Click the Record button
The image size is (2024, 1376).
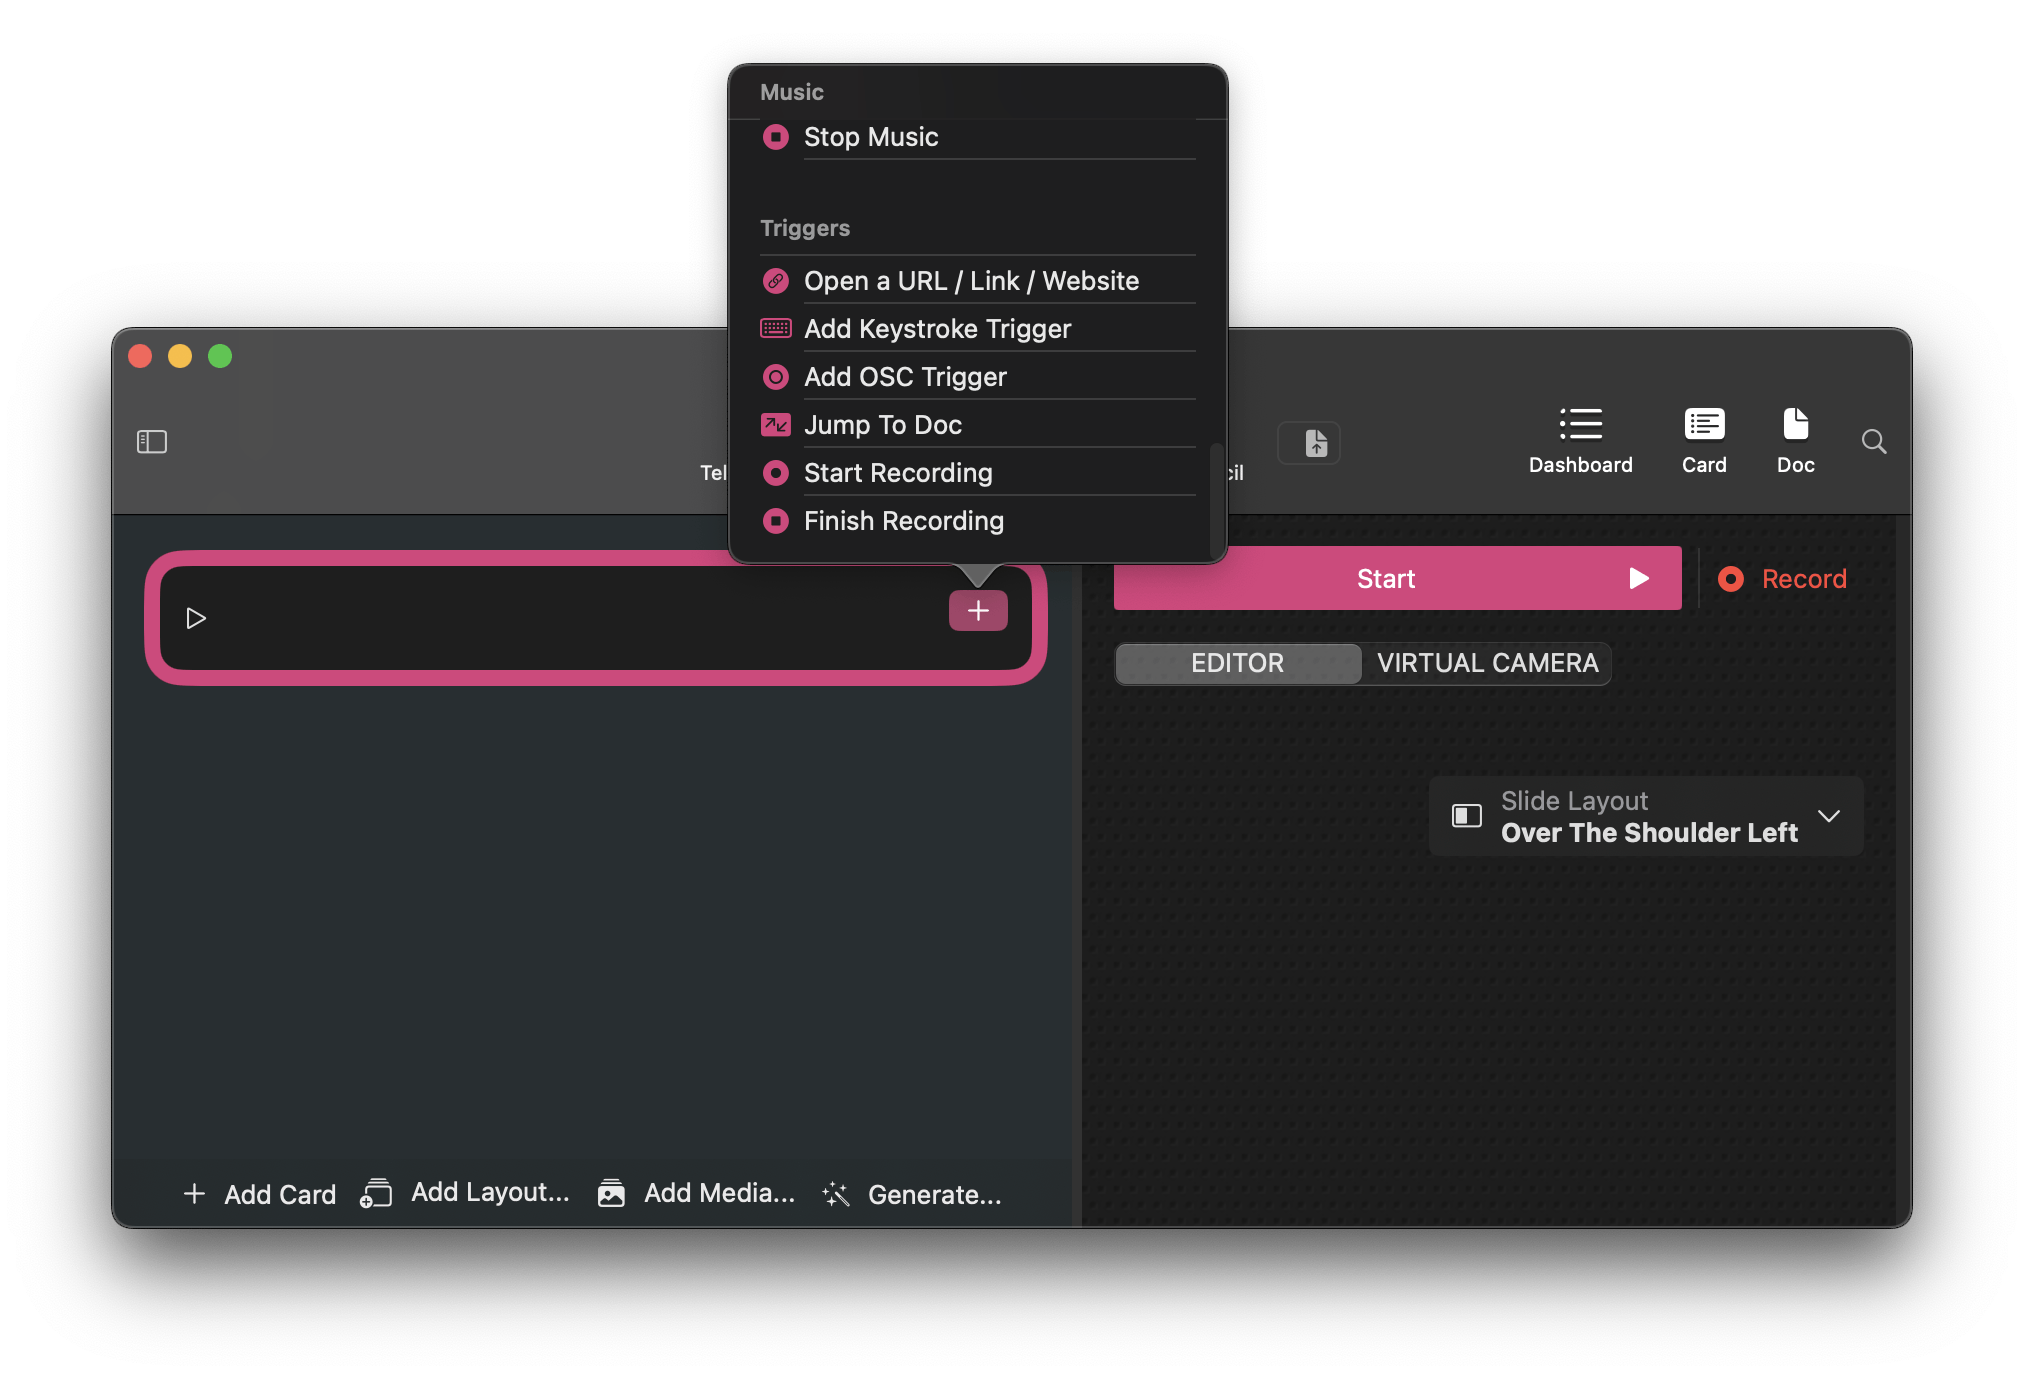pos(1782,579)
